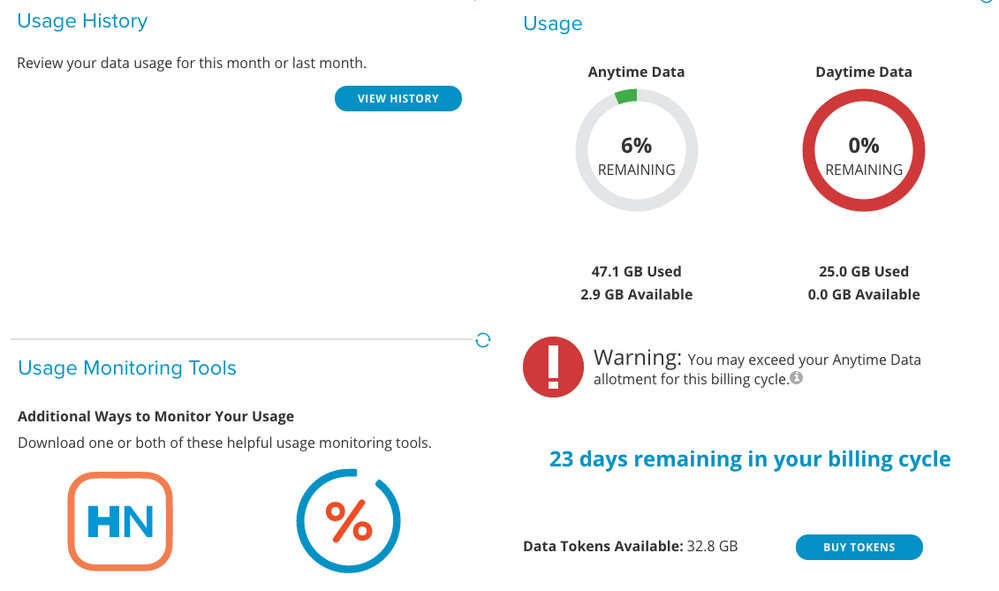Click the red warning exclamation icon
The image size is (999, 591).
tap(553, 367)
